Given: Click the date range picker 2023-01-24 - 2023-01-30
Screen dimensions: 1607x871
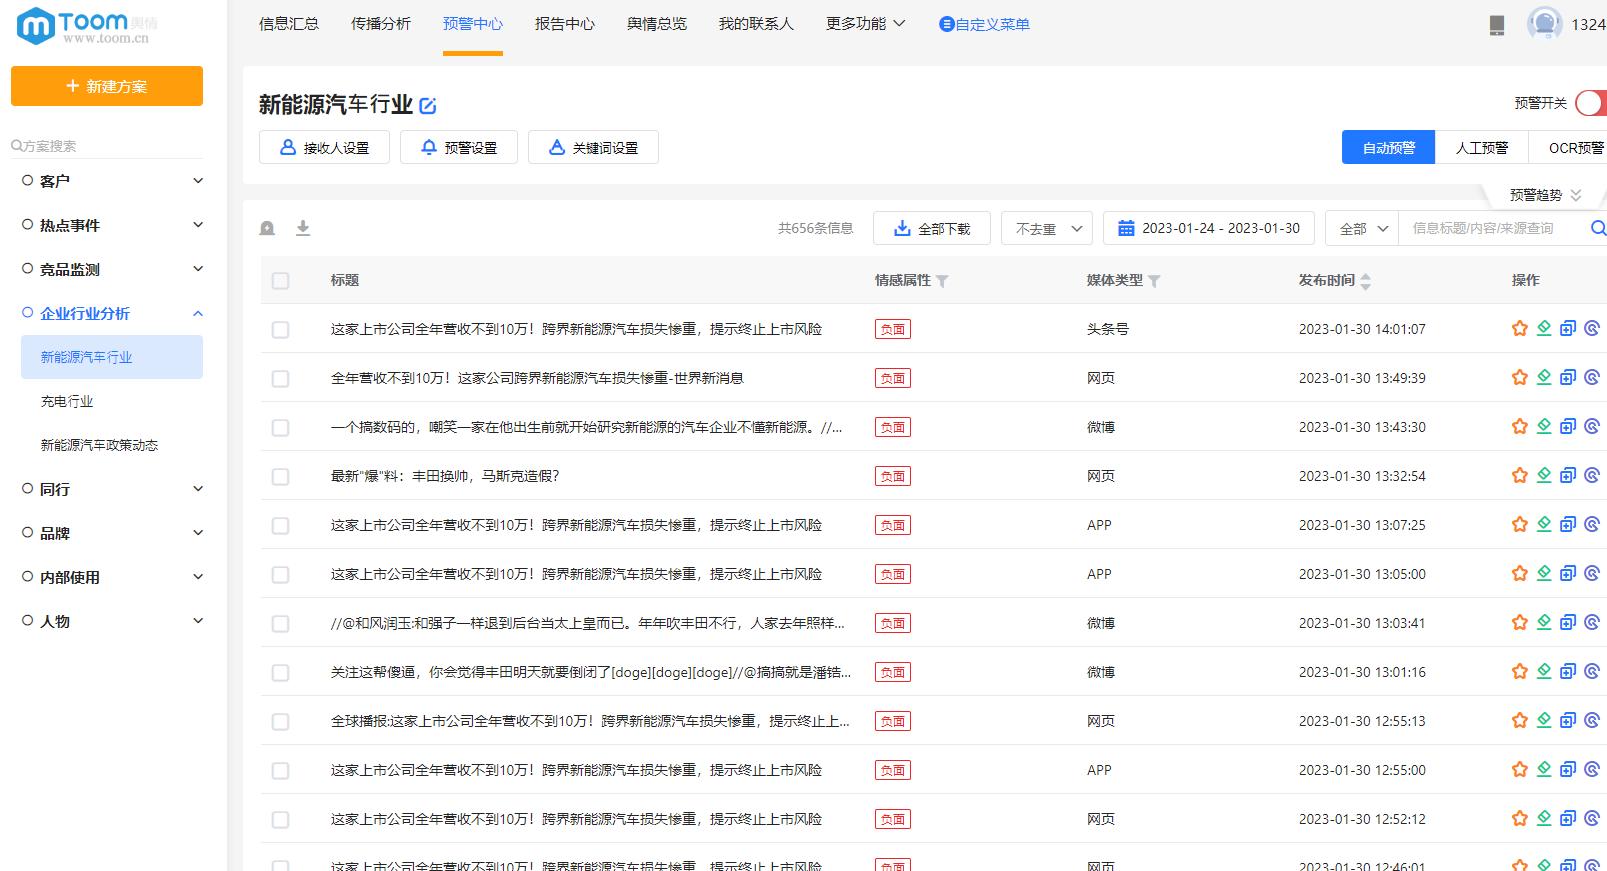Looking at the screenshot, I should point(1208,228).
